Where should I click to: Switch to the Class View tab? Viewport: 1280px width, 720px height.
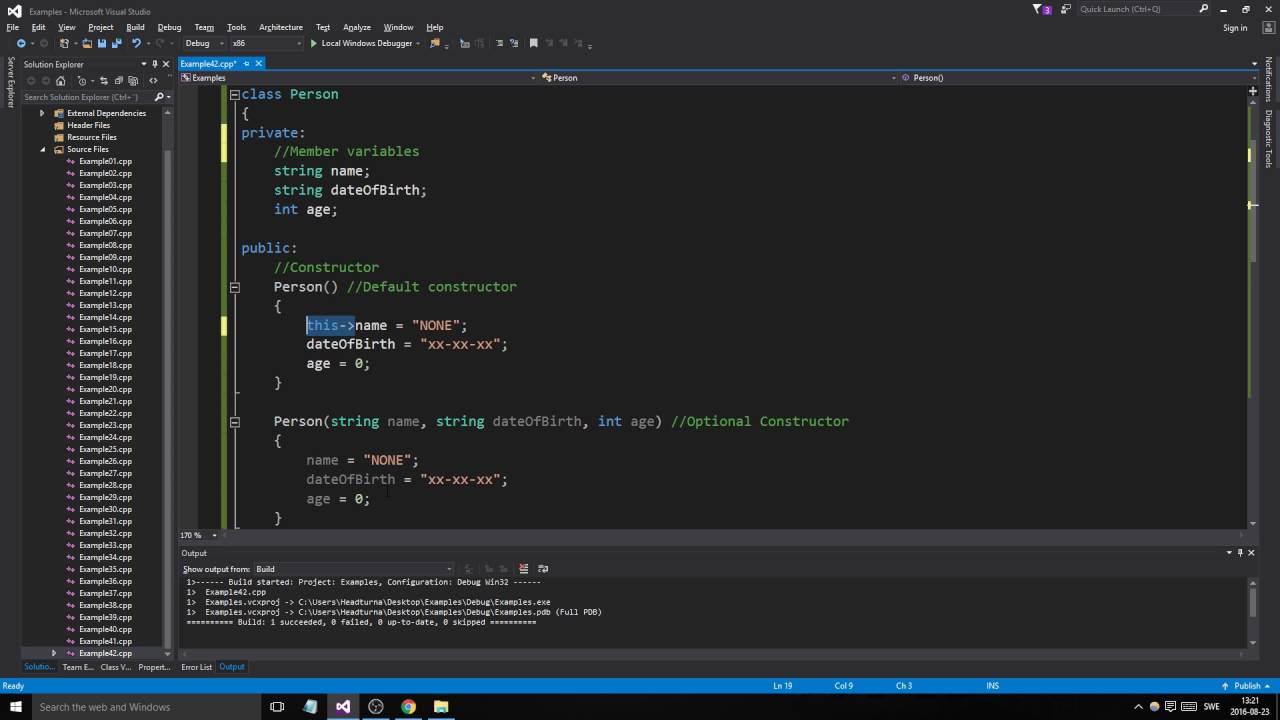pyautogui.click(x=115, y=667)
